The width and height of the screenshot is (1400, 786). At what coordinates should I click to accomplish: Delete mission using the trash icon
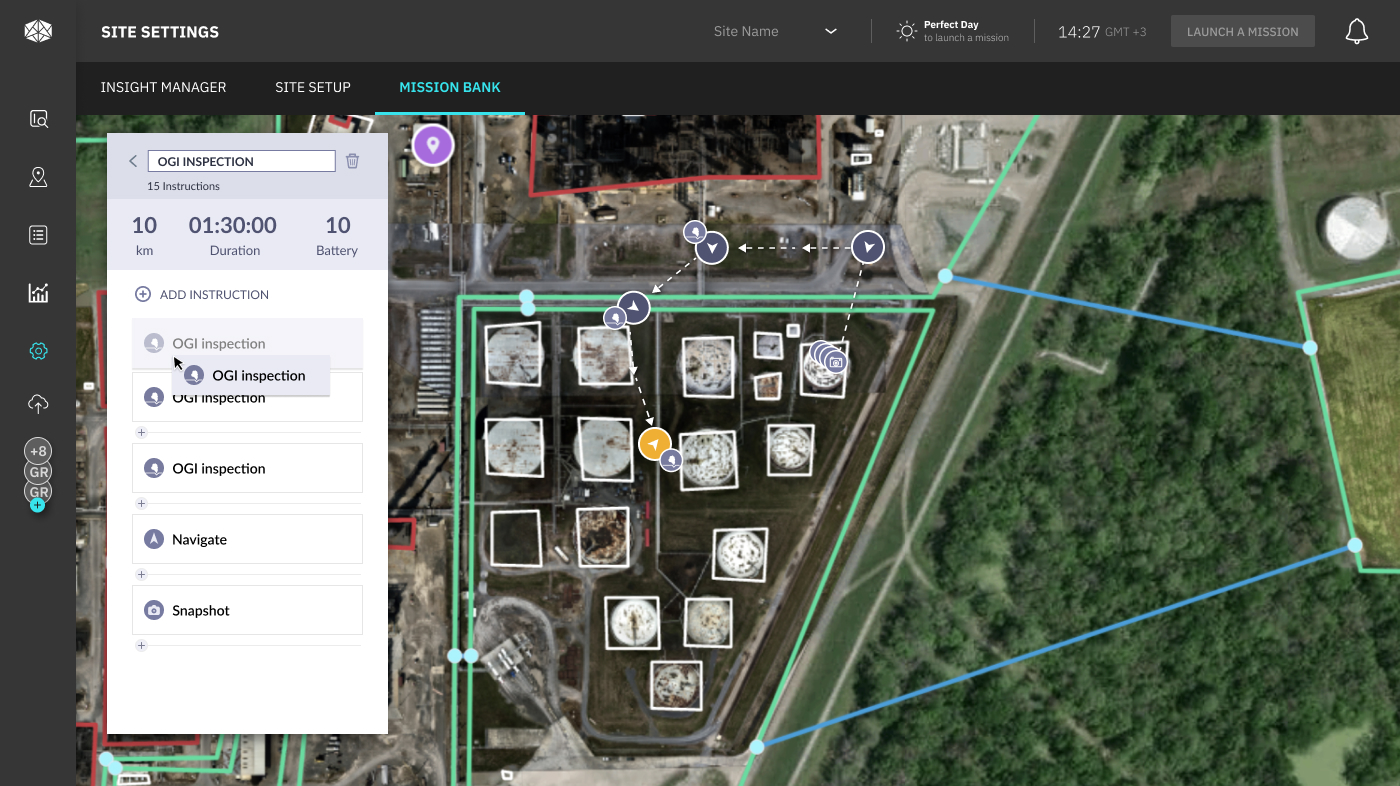tap(352, 161)
